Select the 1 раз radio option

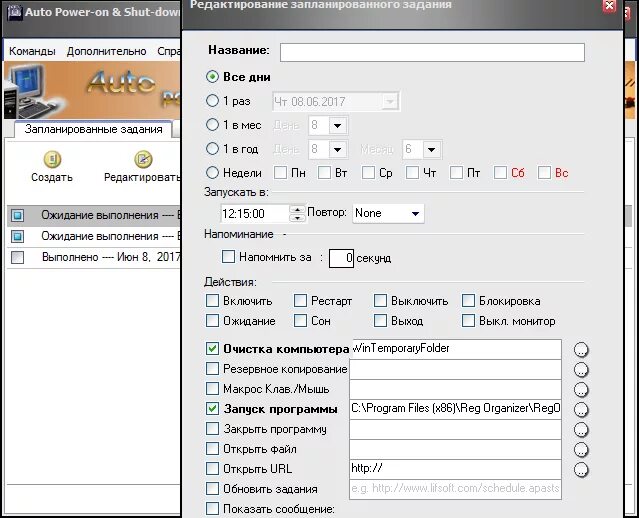pyautogui.click(x=212, y=101)
